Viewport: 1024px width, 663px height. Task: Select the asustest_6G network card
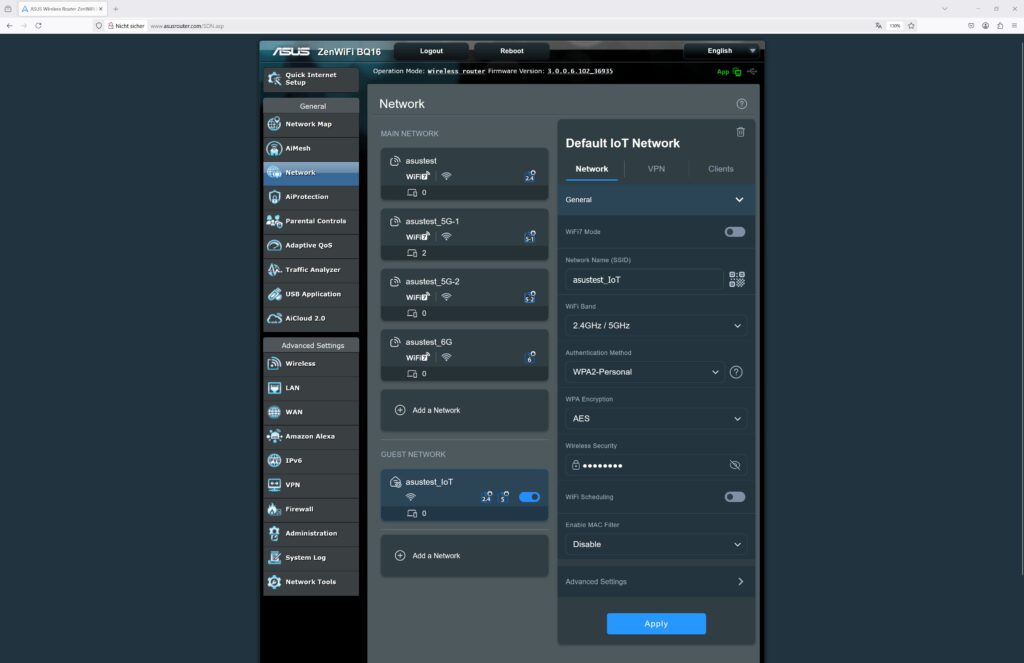[x=464, y=355]
